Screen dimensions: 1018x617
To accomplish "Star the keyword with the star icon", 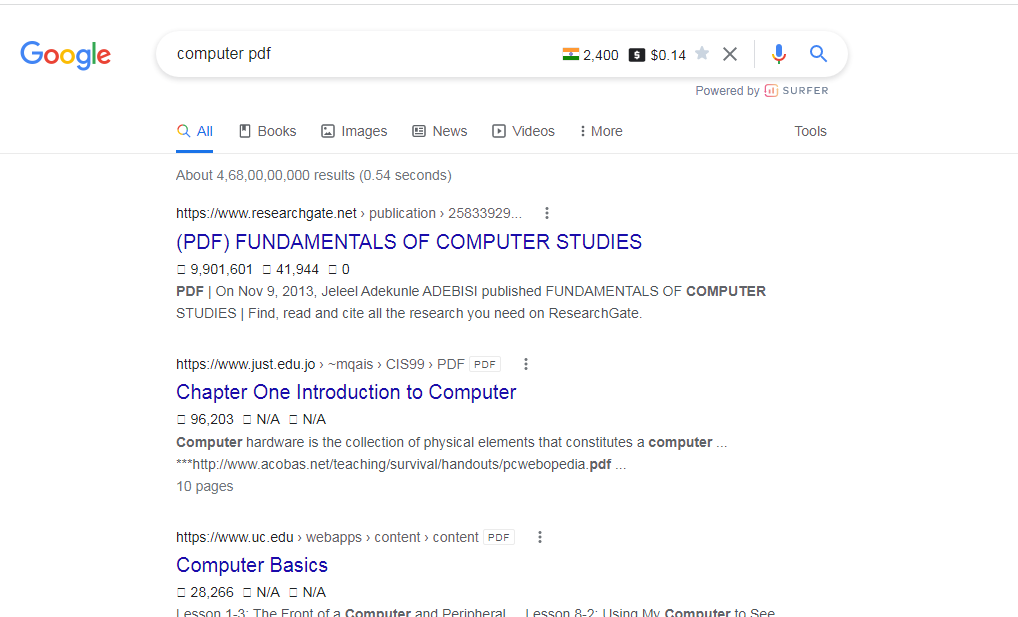I will click(702, 53).
